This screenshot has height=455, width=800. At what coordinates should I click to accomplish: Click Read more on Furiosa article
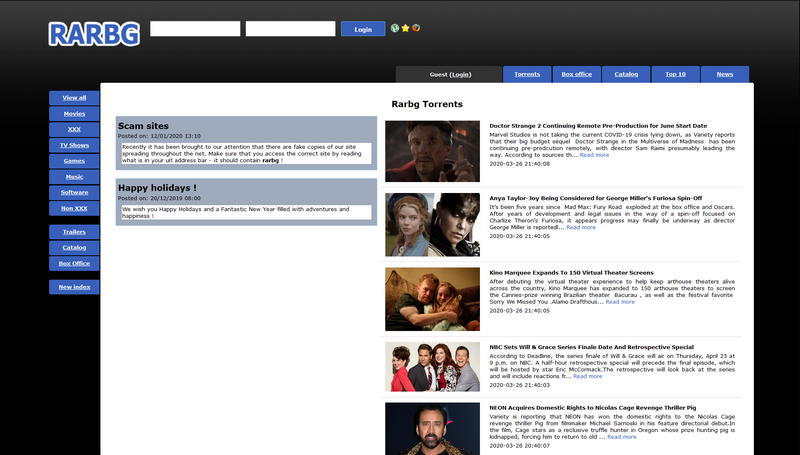(x=581, y=228)
